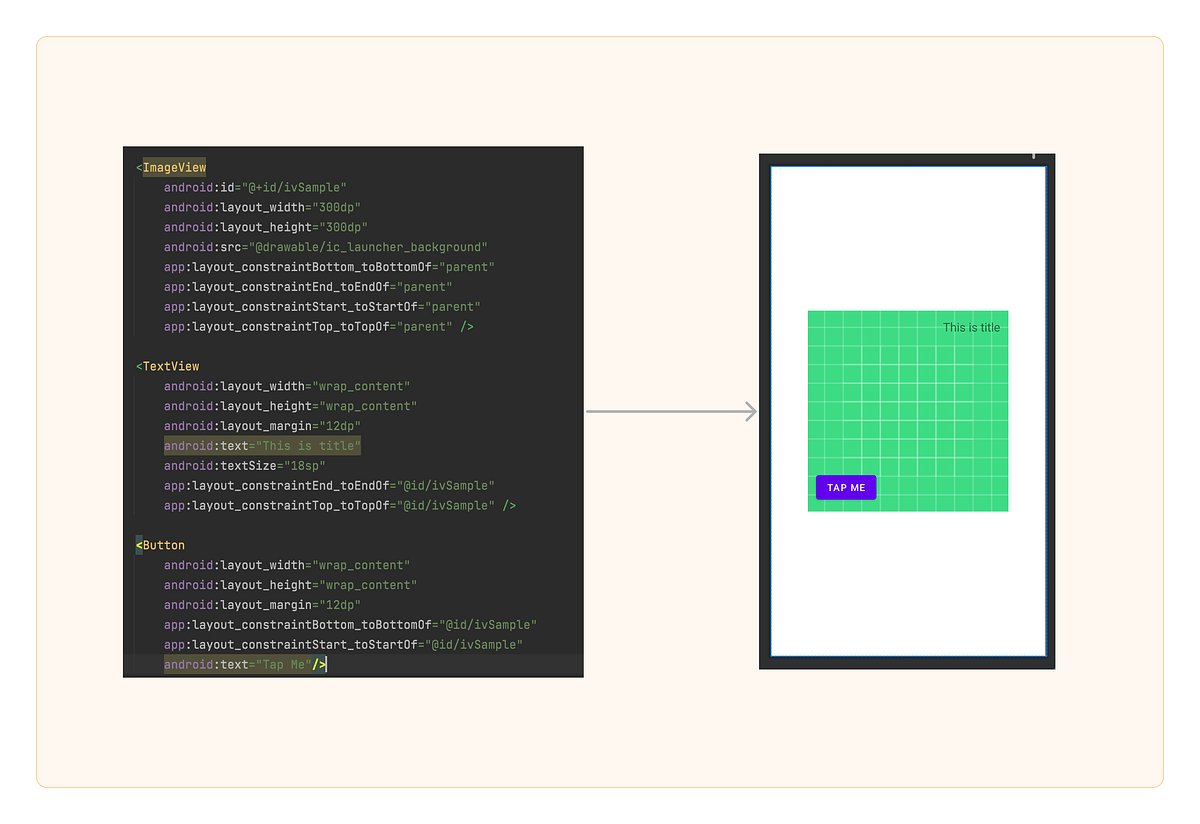The image size is (1200, 824).
Task: Click the arrow connecting code to preview
Action: pos(672,411)
